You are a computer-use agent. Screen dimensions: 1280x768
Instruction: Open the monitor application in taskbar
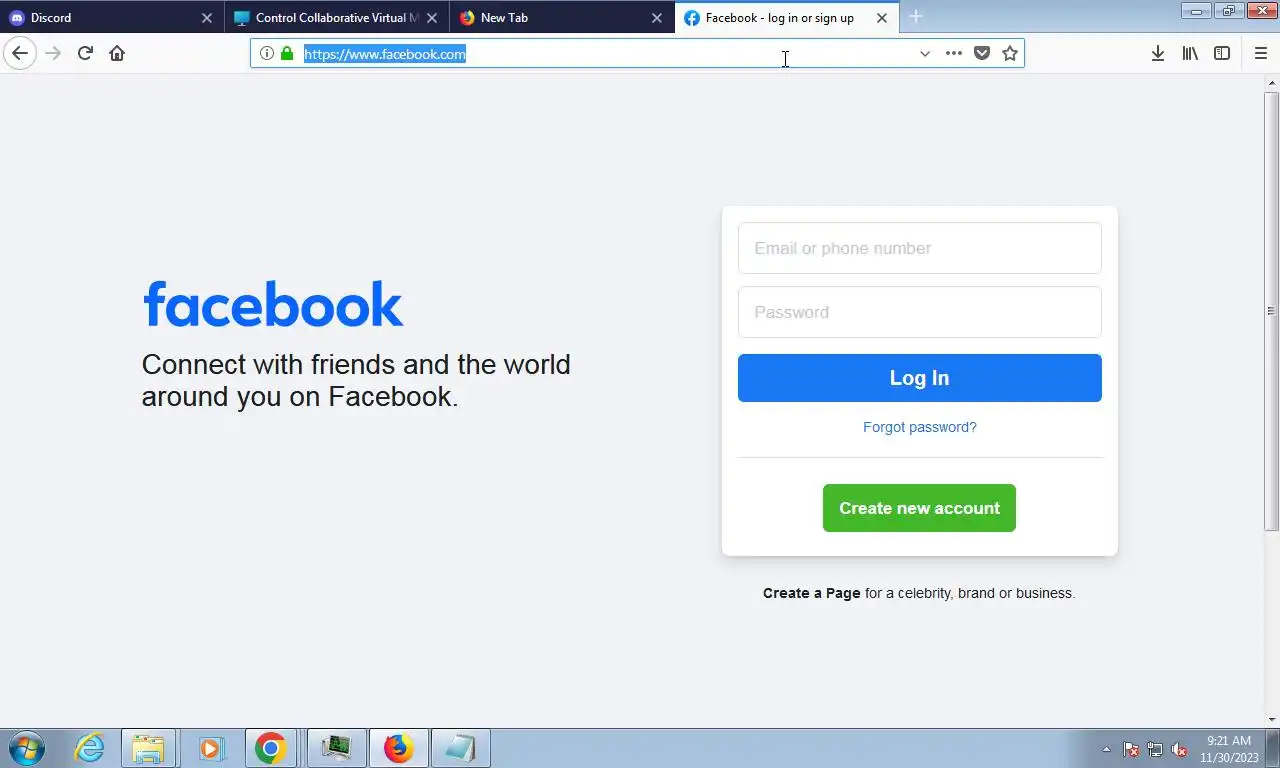click(336, 748)
